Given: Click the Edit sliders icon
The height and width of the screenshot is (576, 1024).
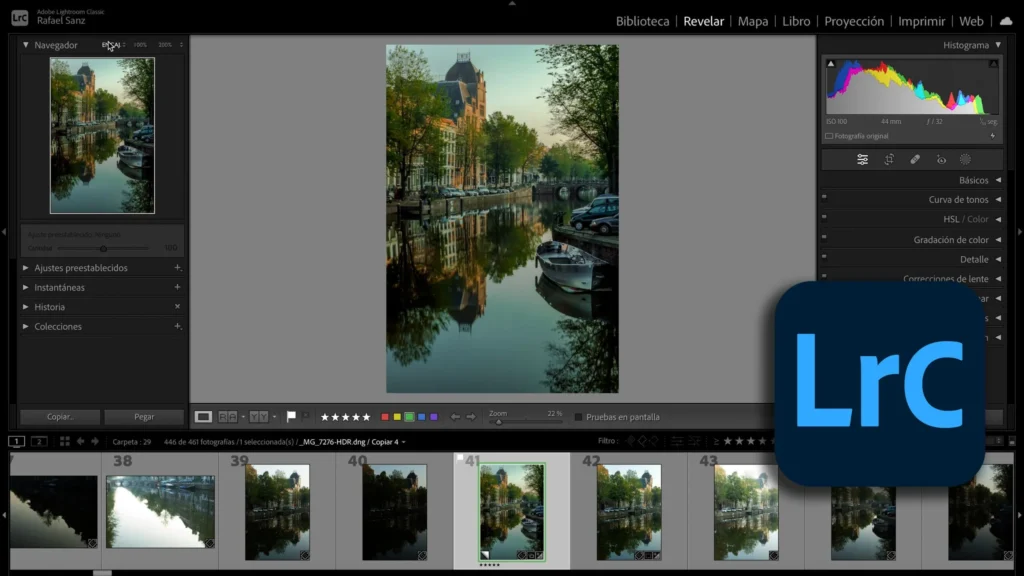Looking at the screenshot, I should (862, 159).
